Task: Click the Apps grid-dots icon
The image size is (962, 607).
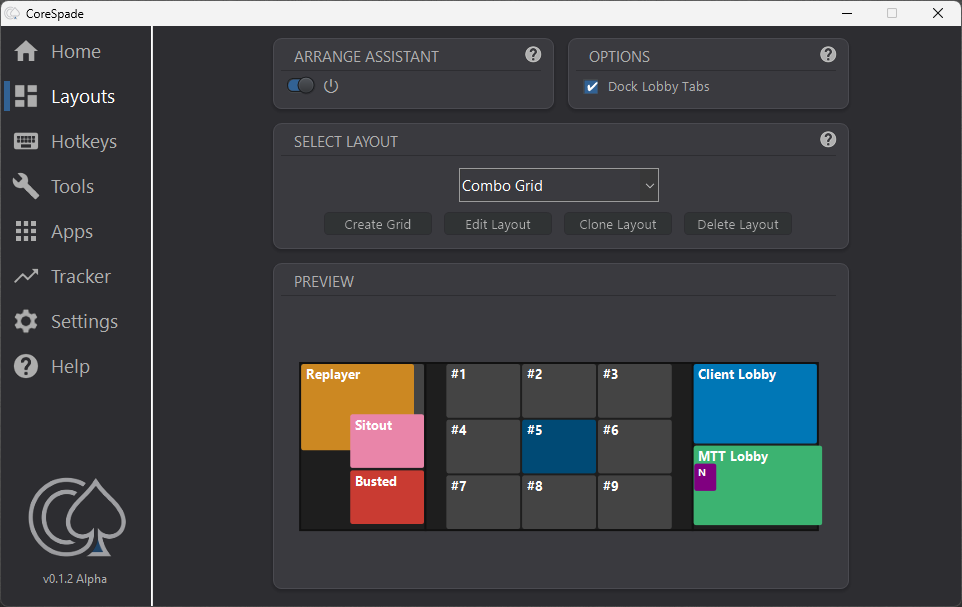Action: pyautogui.click(x=26, y=231)
